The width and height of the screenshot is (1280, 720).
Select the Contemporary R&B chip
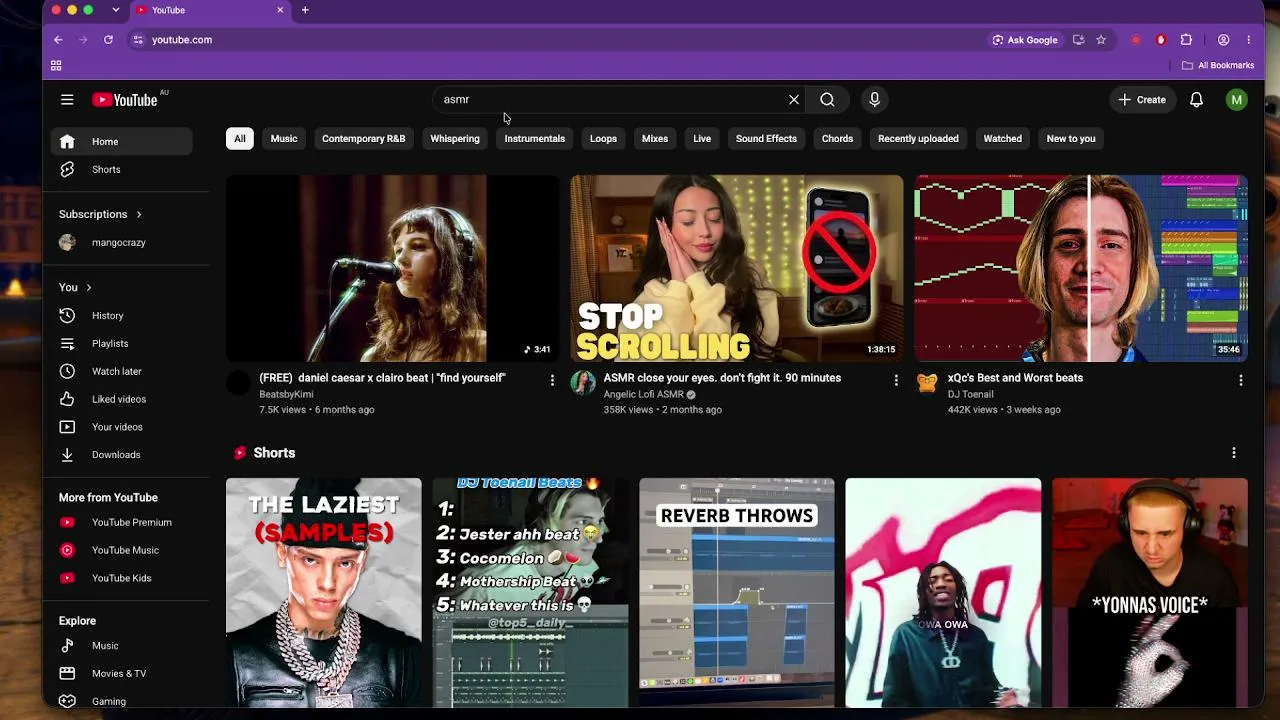pyautogui.click(x=364, y=139)
